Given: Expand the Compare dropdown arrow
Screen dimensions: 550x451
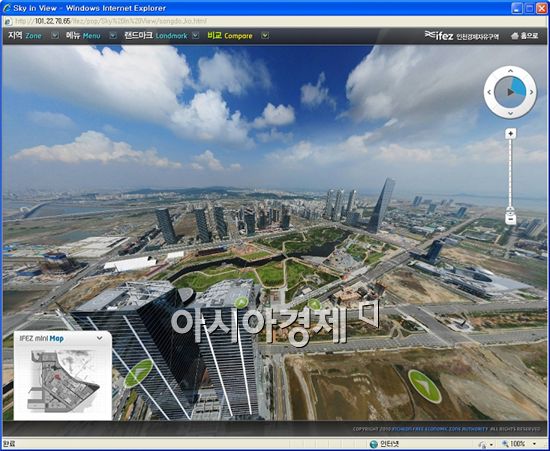Looking at the screenshot, I should [x=265, y=36].
